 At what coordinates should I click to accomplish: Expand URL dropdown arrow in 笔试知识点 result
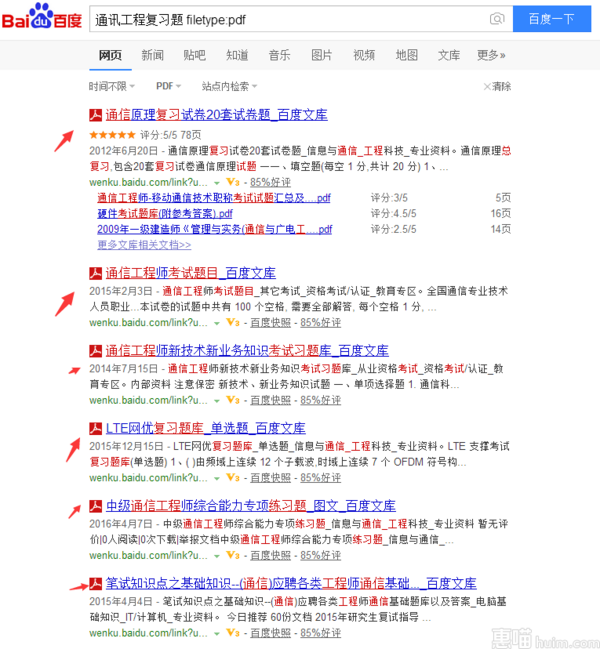coord(216,633)
